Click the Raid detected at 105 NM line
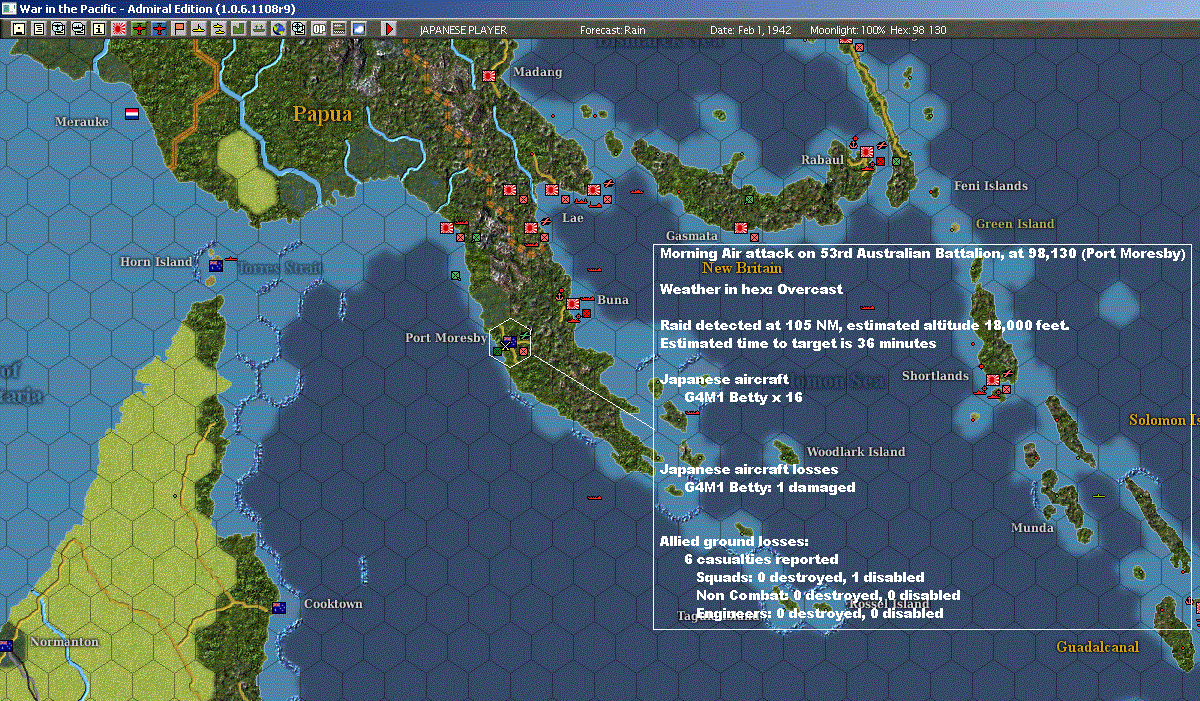 (865, 326)
